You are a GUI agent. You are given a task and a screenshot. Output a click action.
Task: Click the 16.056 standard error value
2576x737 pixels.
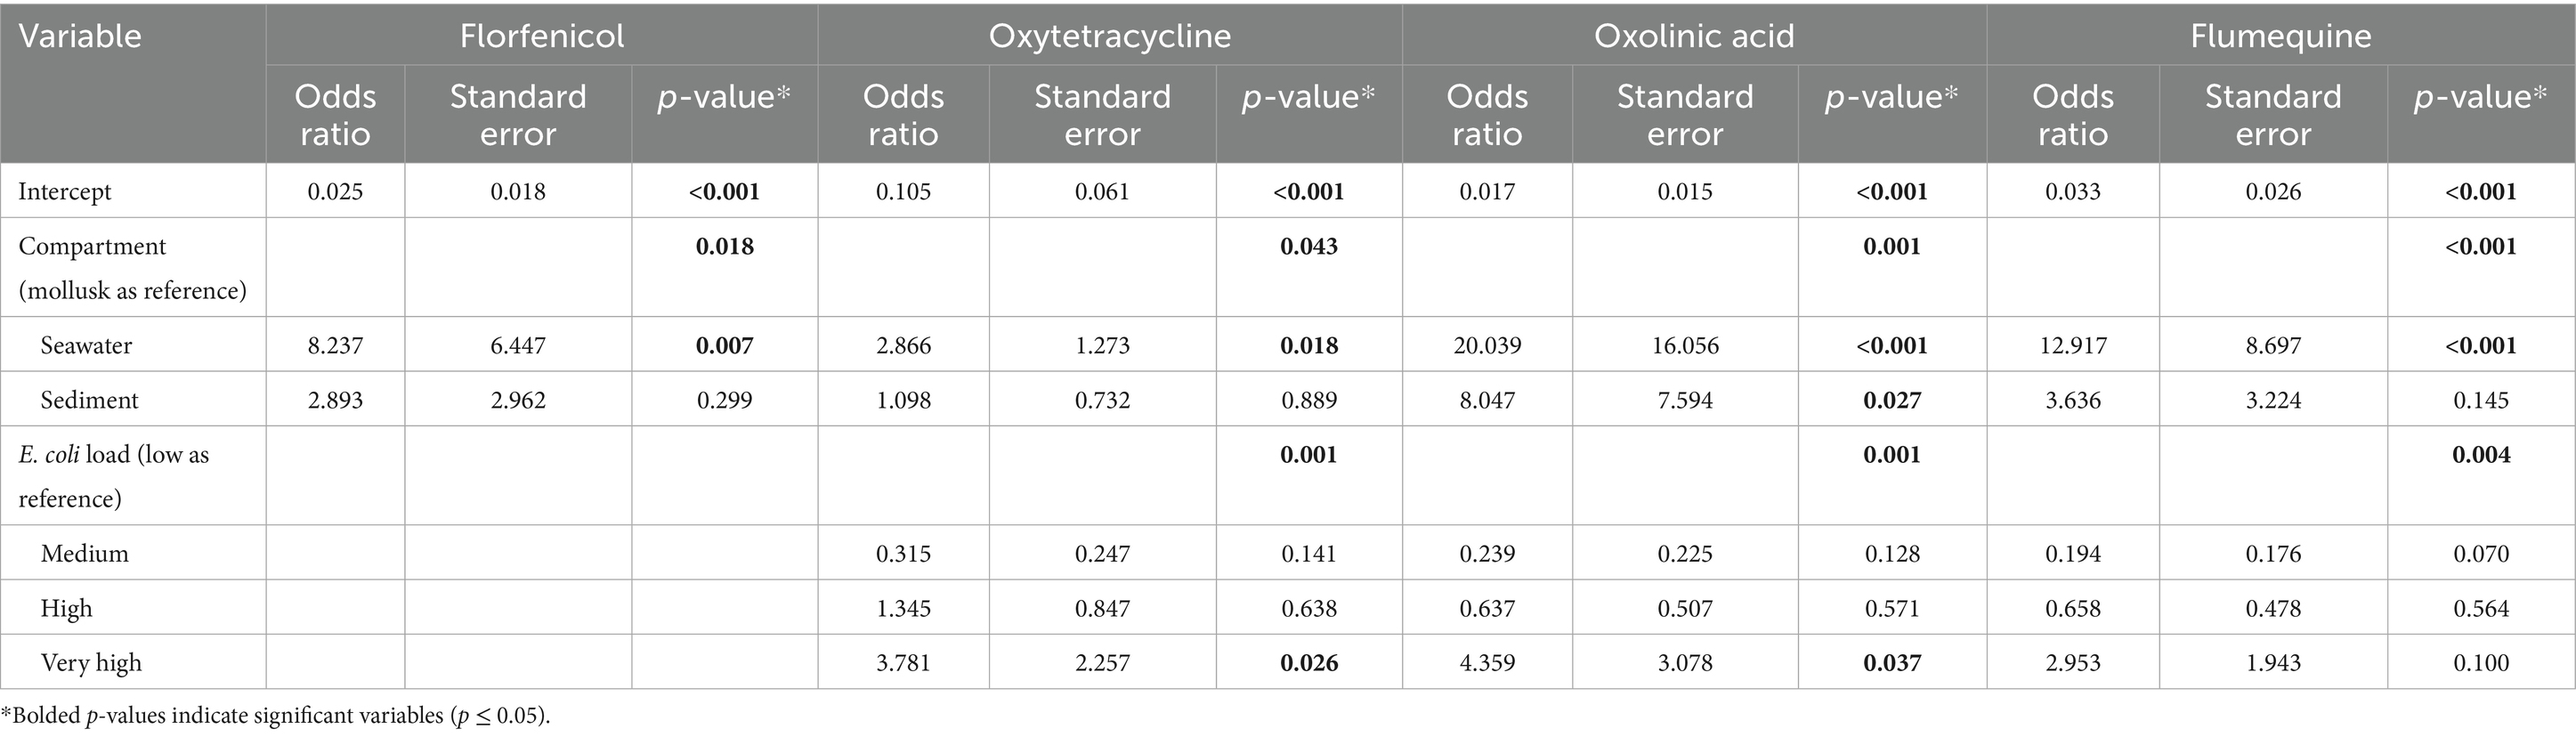[1684, 346]
